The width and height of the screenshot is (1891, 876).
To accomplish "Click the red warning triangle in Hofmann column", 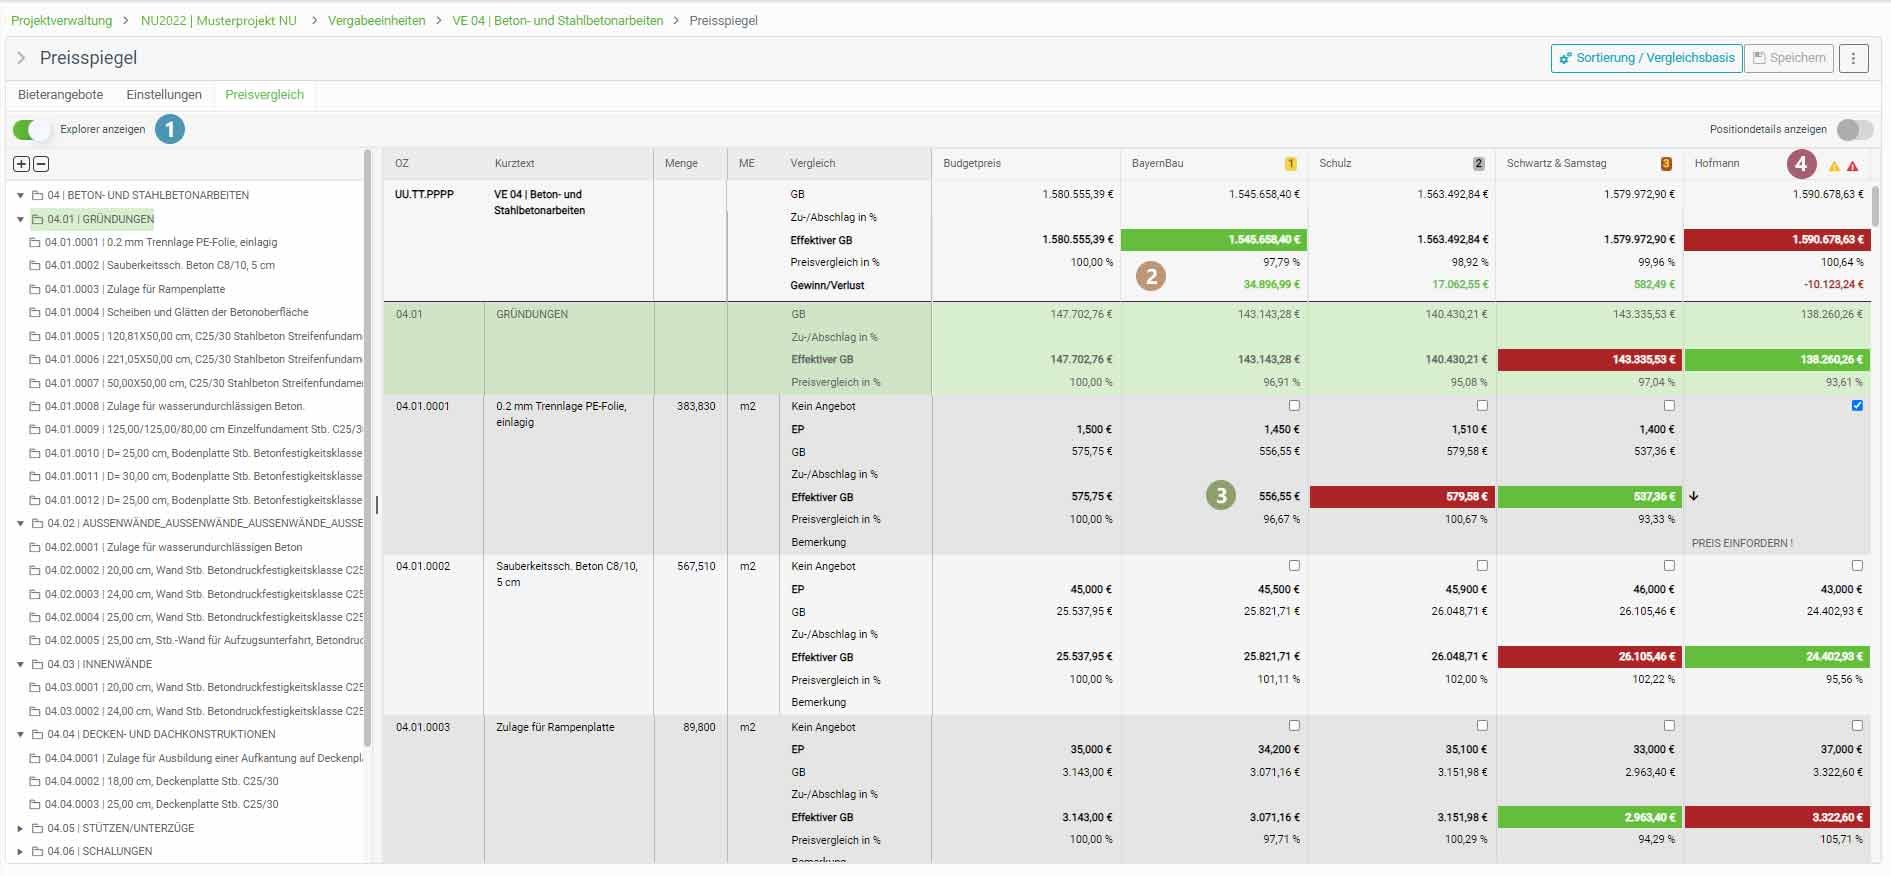I will (1853, 166).
